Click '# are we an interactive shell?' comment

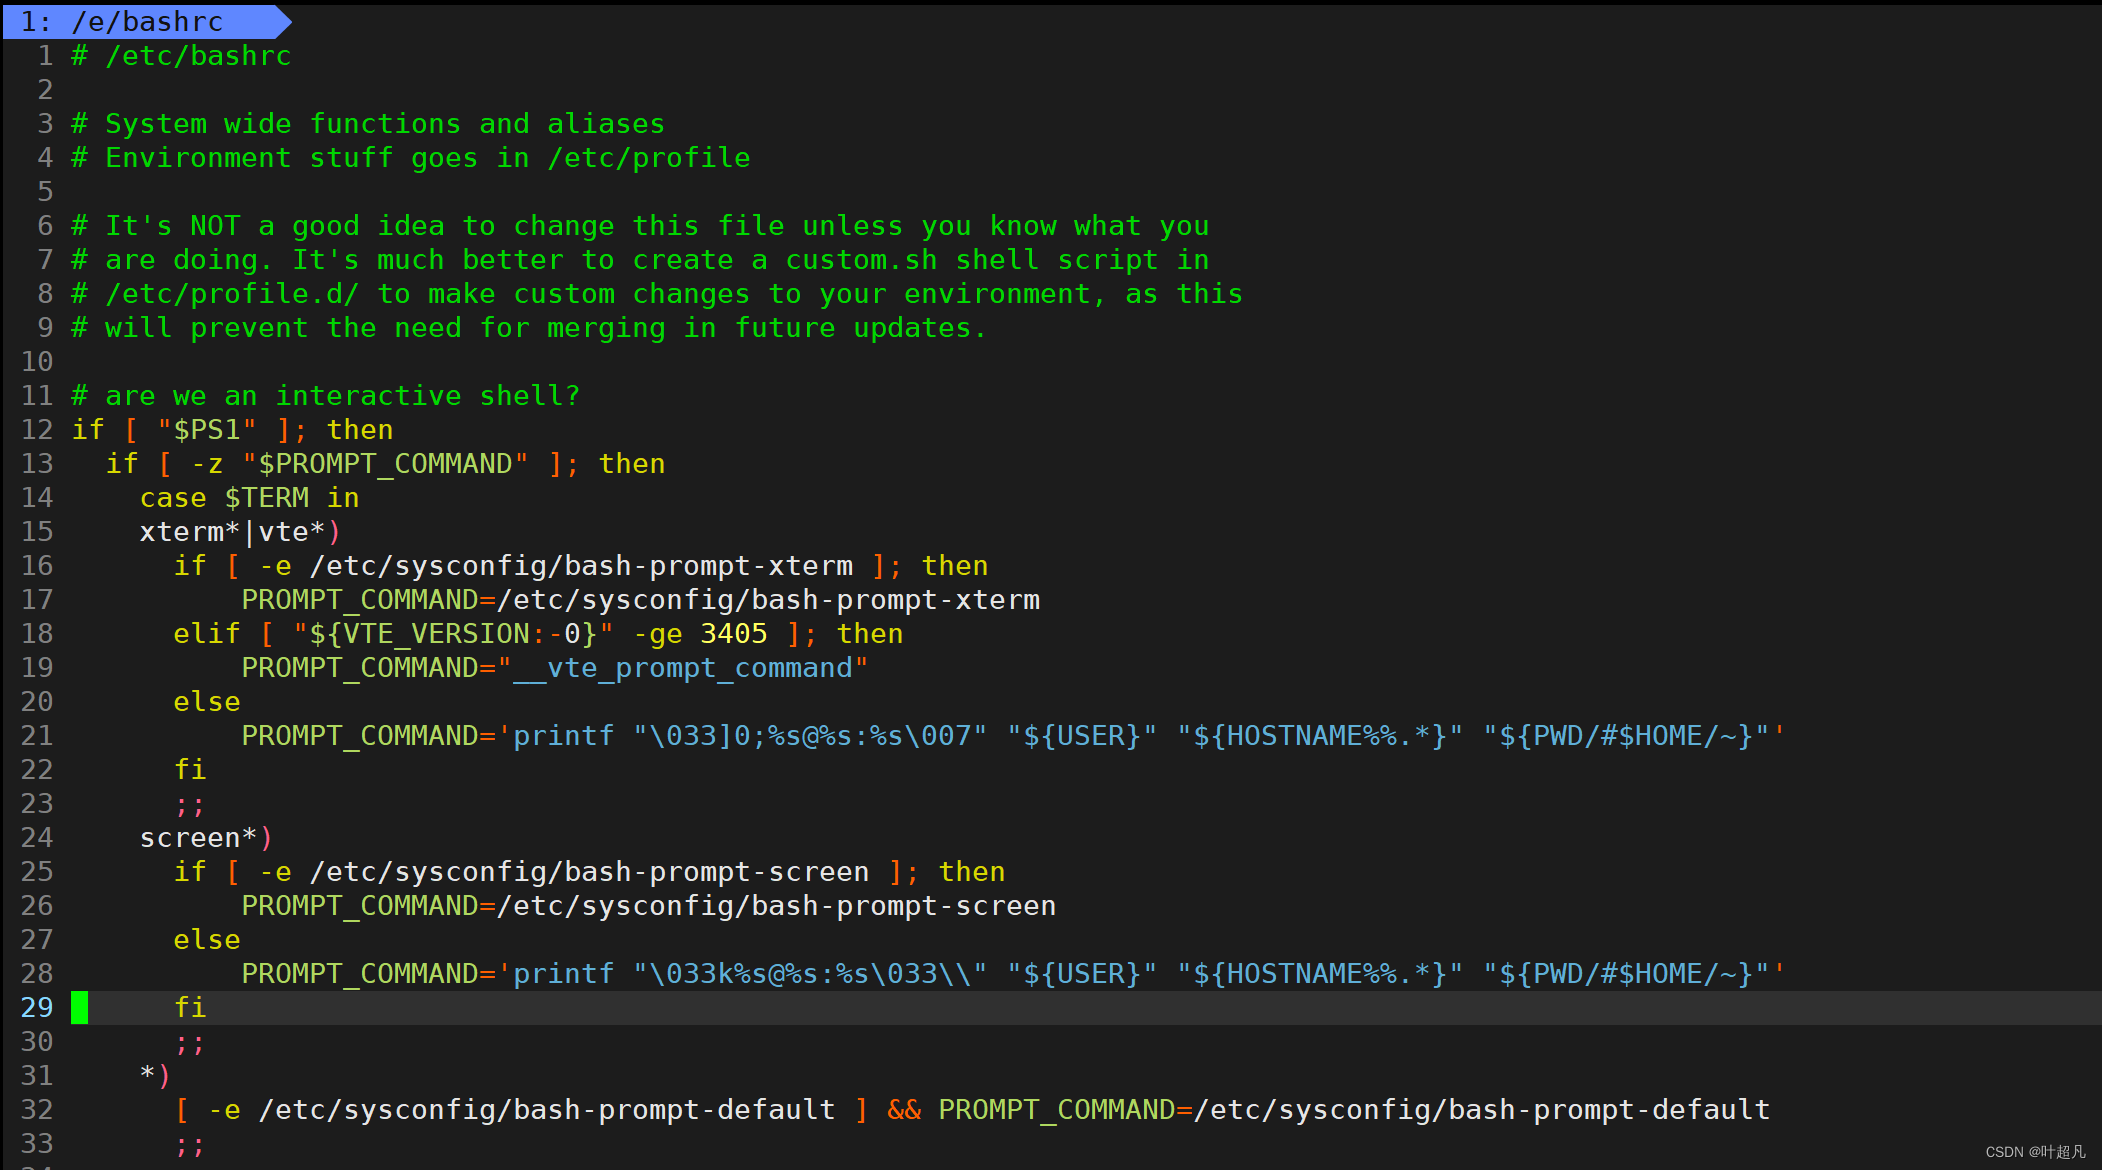pos(326,396)
